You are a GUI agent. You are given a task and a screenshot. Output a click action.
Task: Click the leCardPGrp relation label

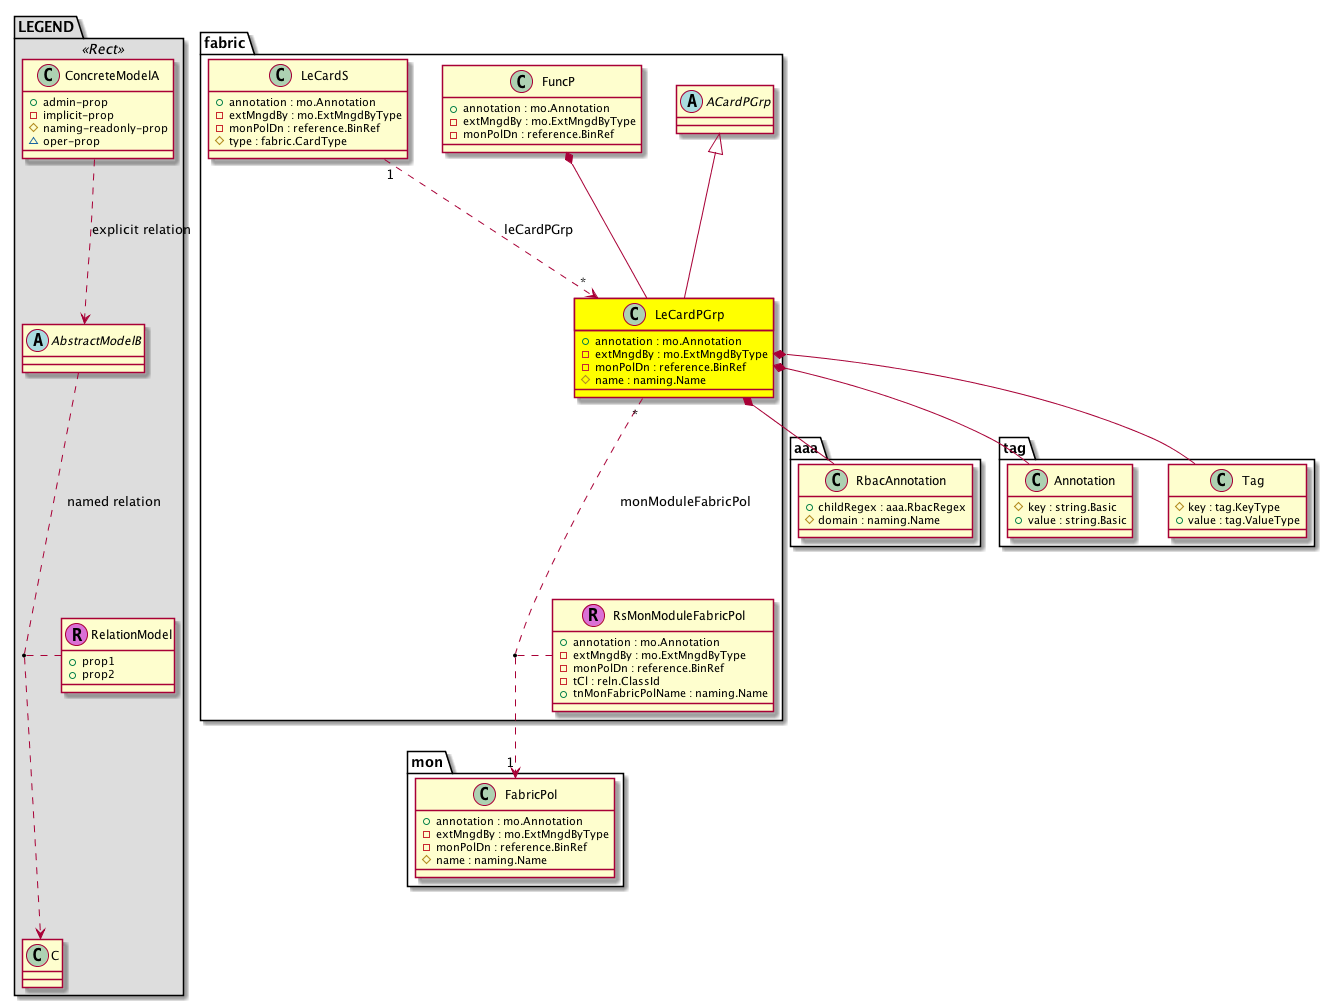(538, 230)
